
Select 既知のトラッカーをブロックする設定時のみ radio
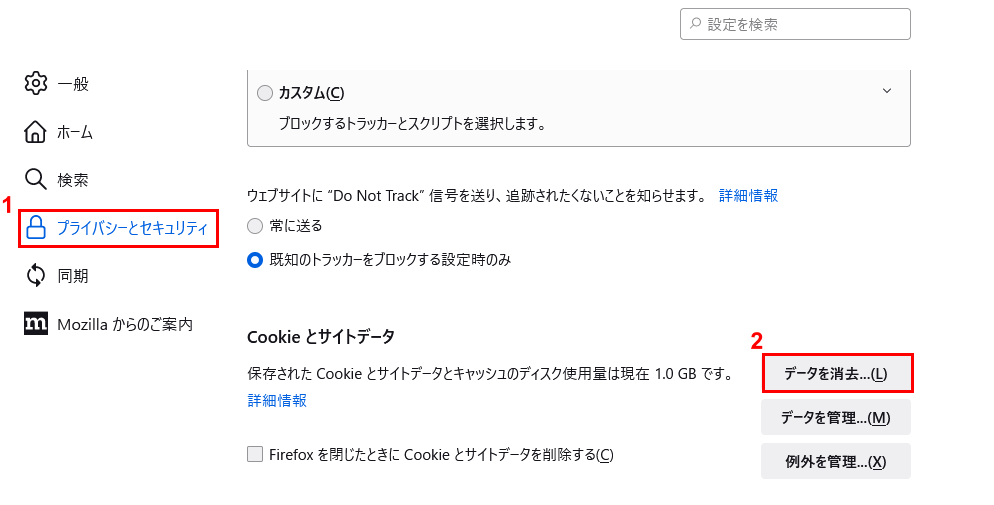[x=254, y=260]
